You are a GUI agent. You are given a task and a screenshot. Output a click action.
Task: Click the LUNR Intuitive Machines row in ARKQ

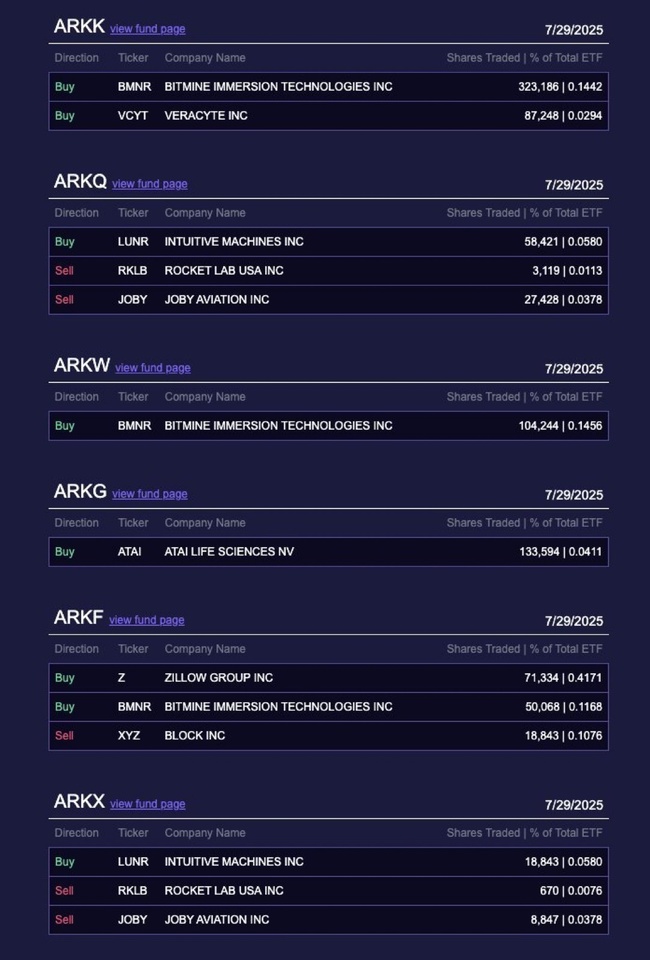point(329,242)
